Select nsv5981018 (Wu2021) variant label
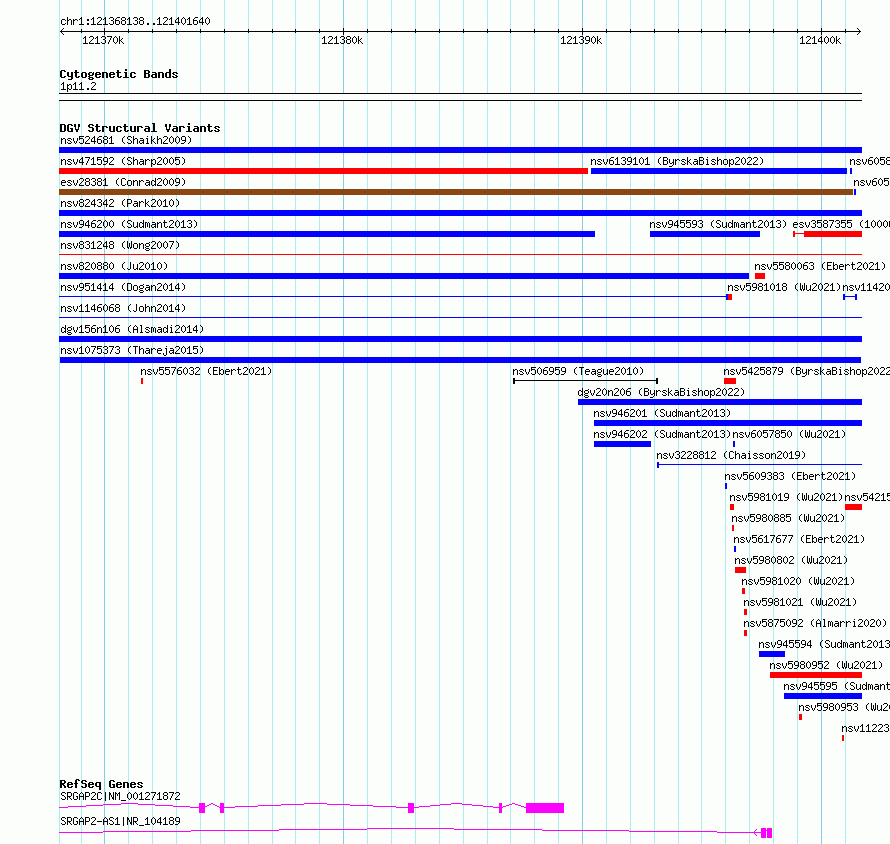Image resolution: width=890 pixels, height=844 pixels. point(784,287)
